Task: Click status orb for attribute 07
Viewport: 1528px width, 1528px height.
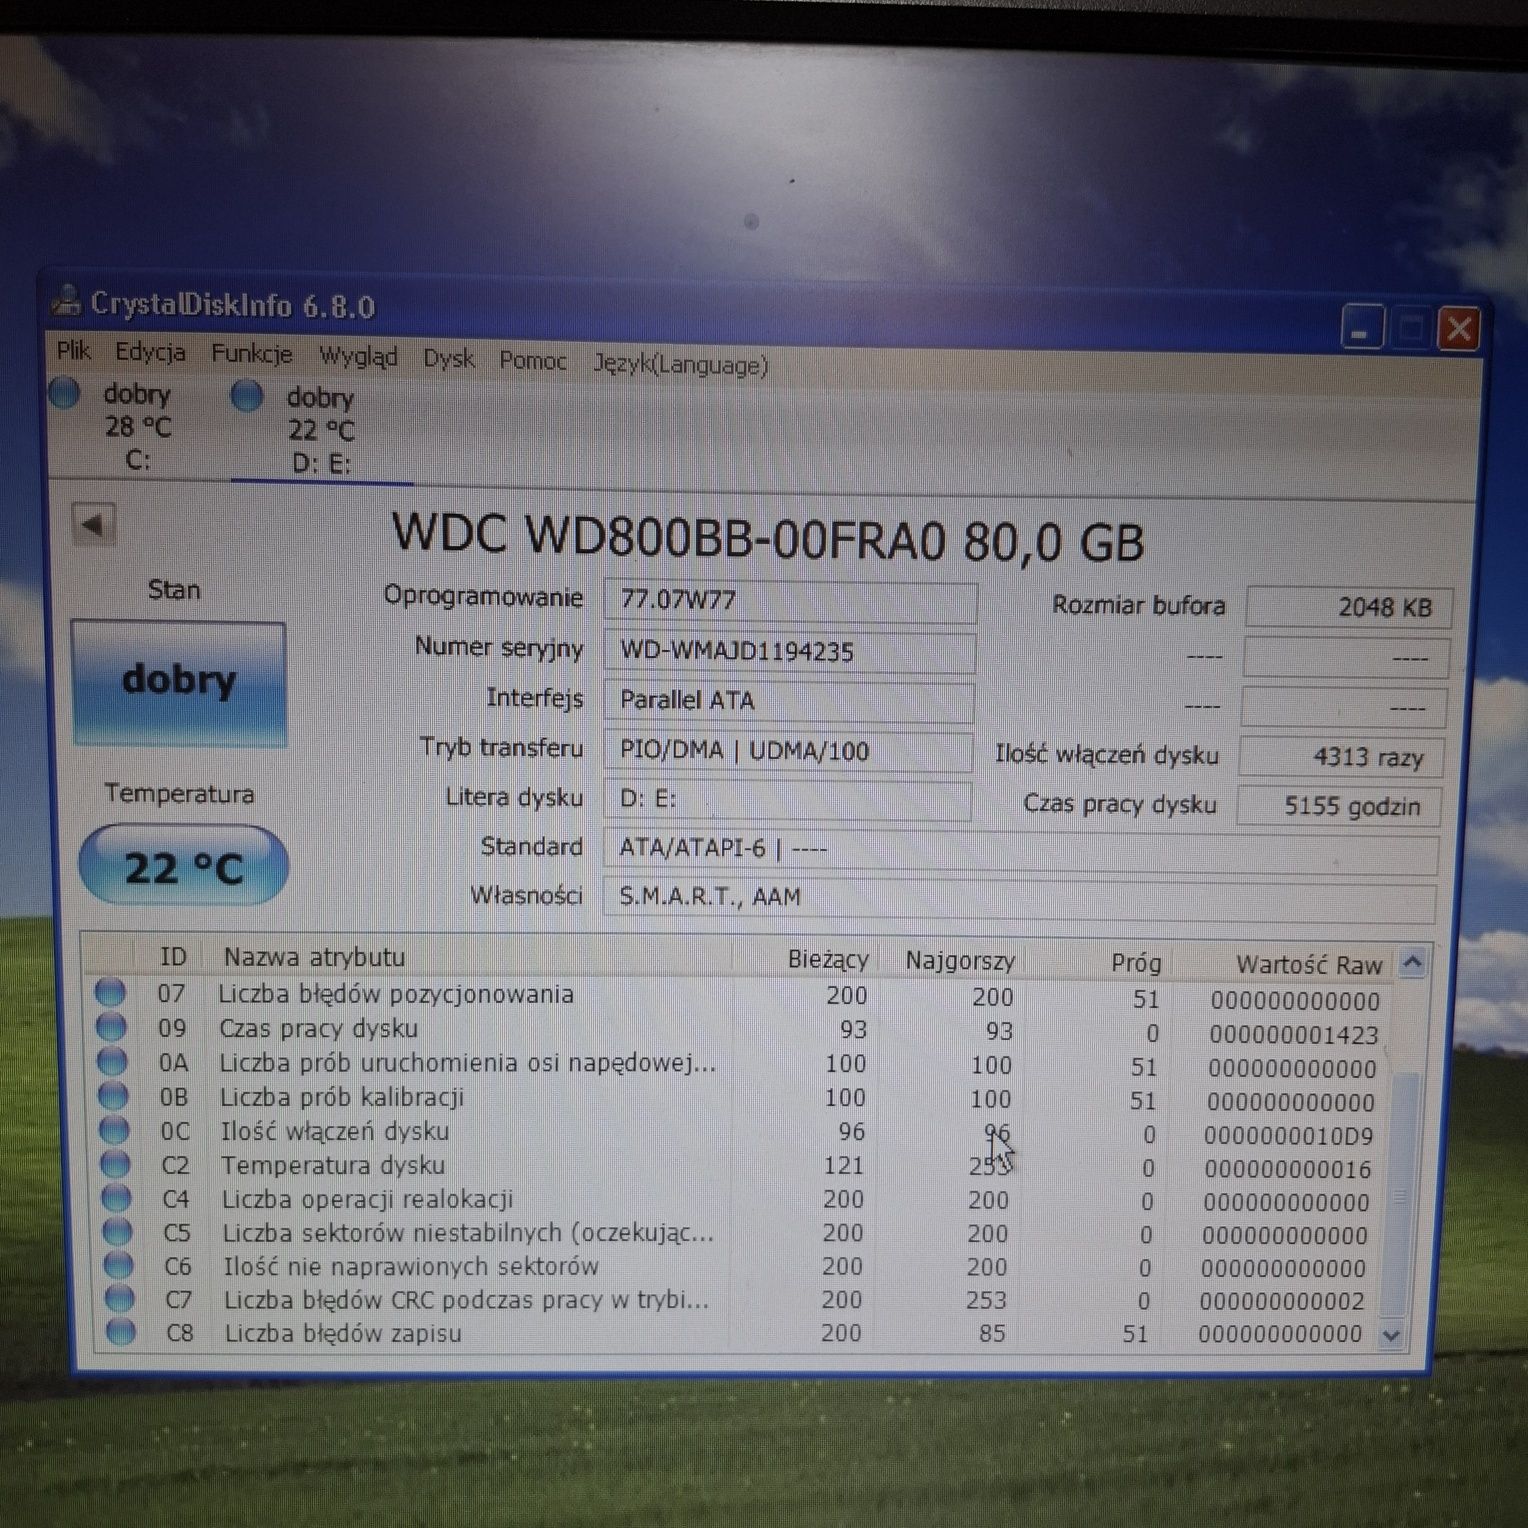Action: point(110,993)
